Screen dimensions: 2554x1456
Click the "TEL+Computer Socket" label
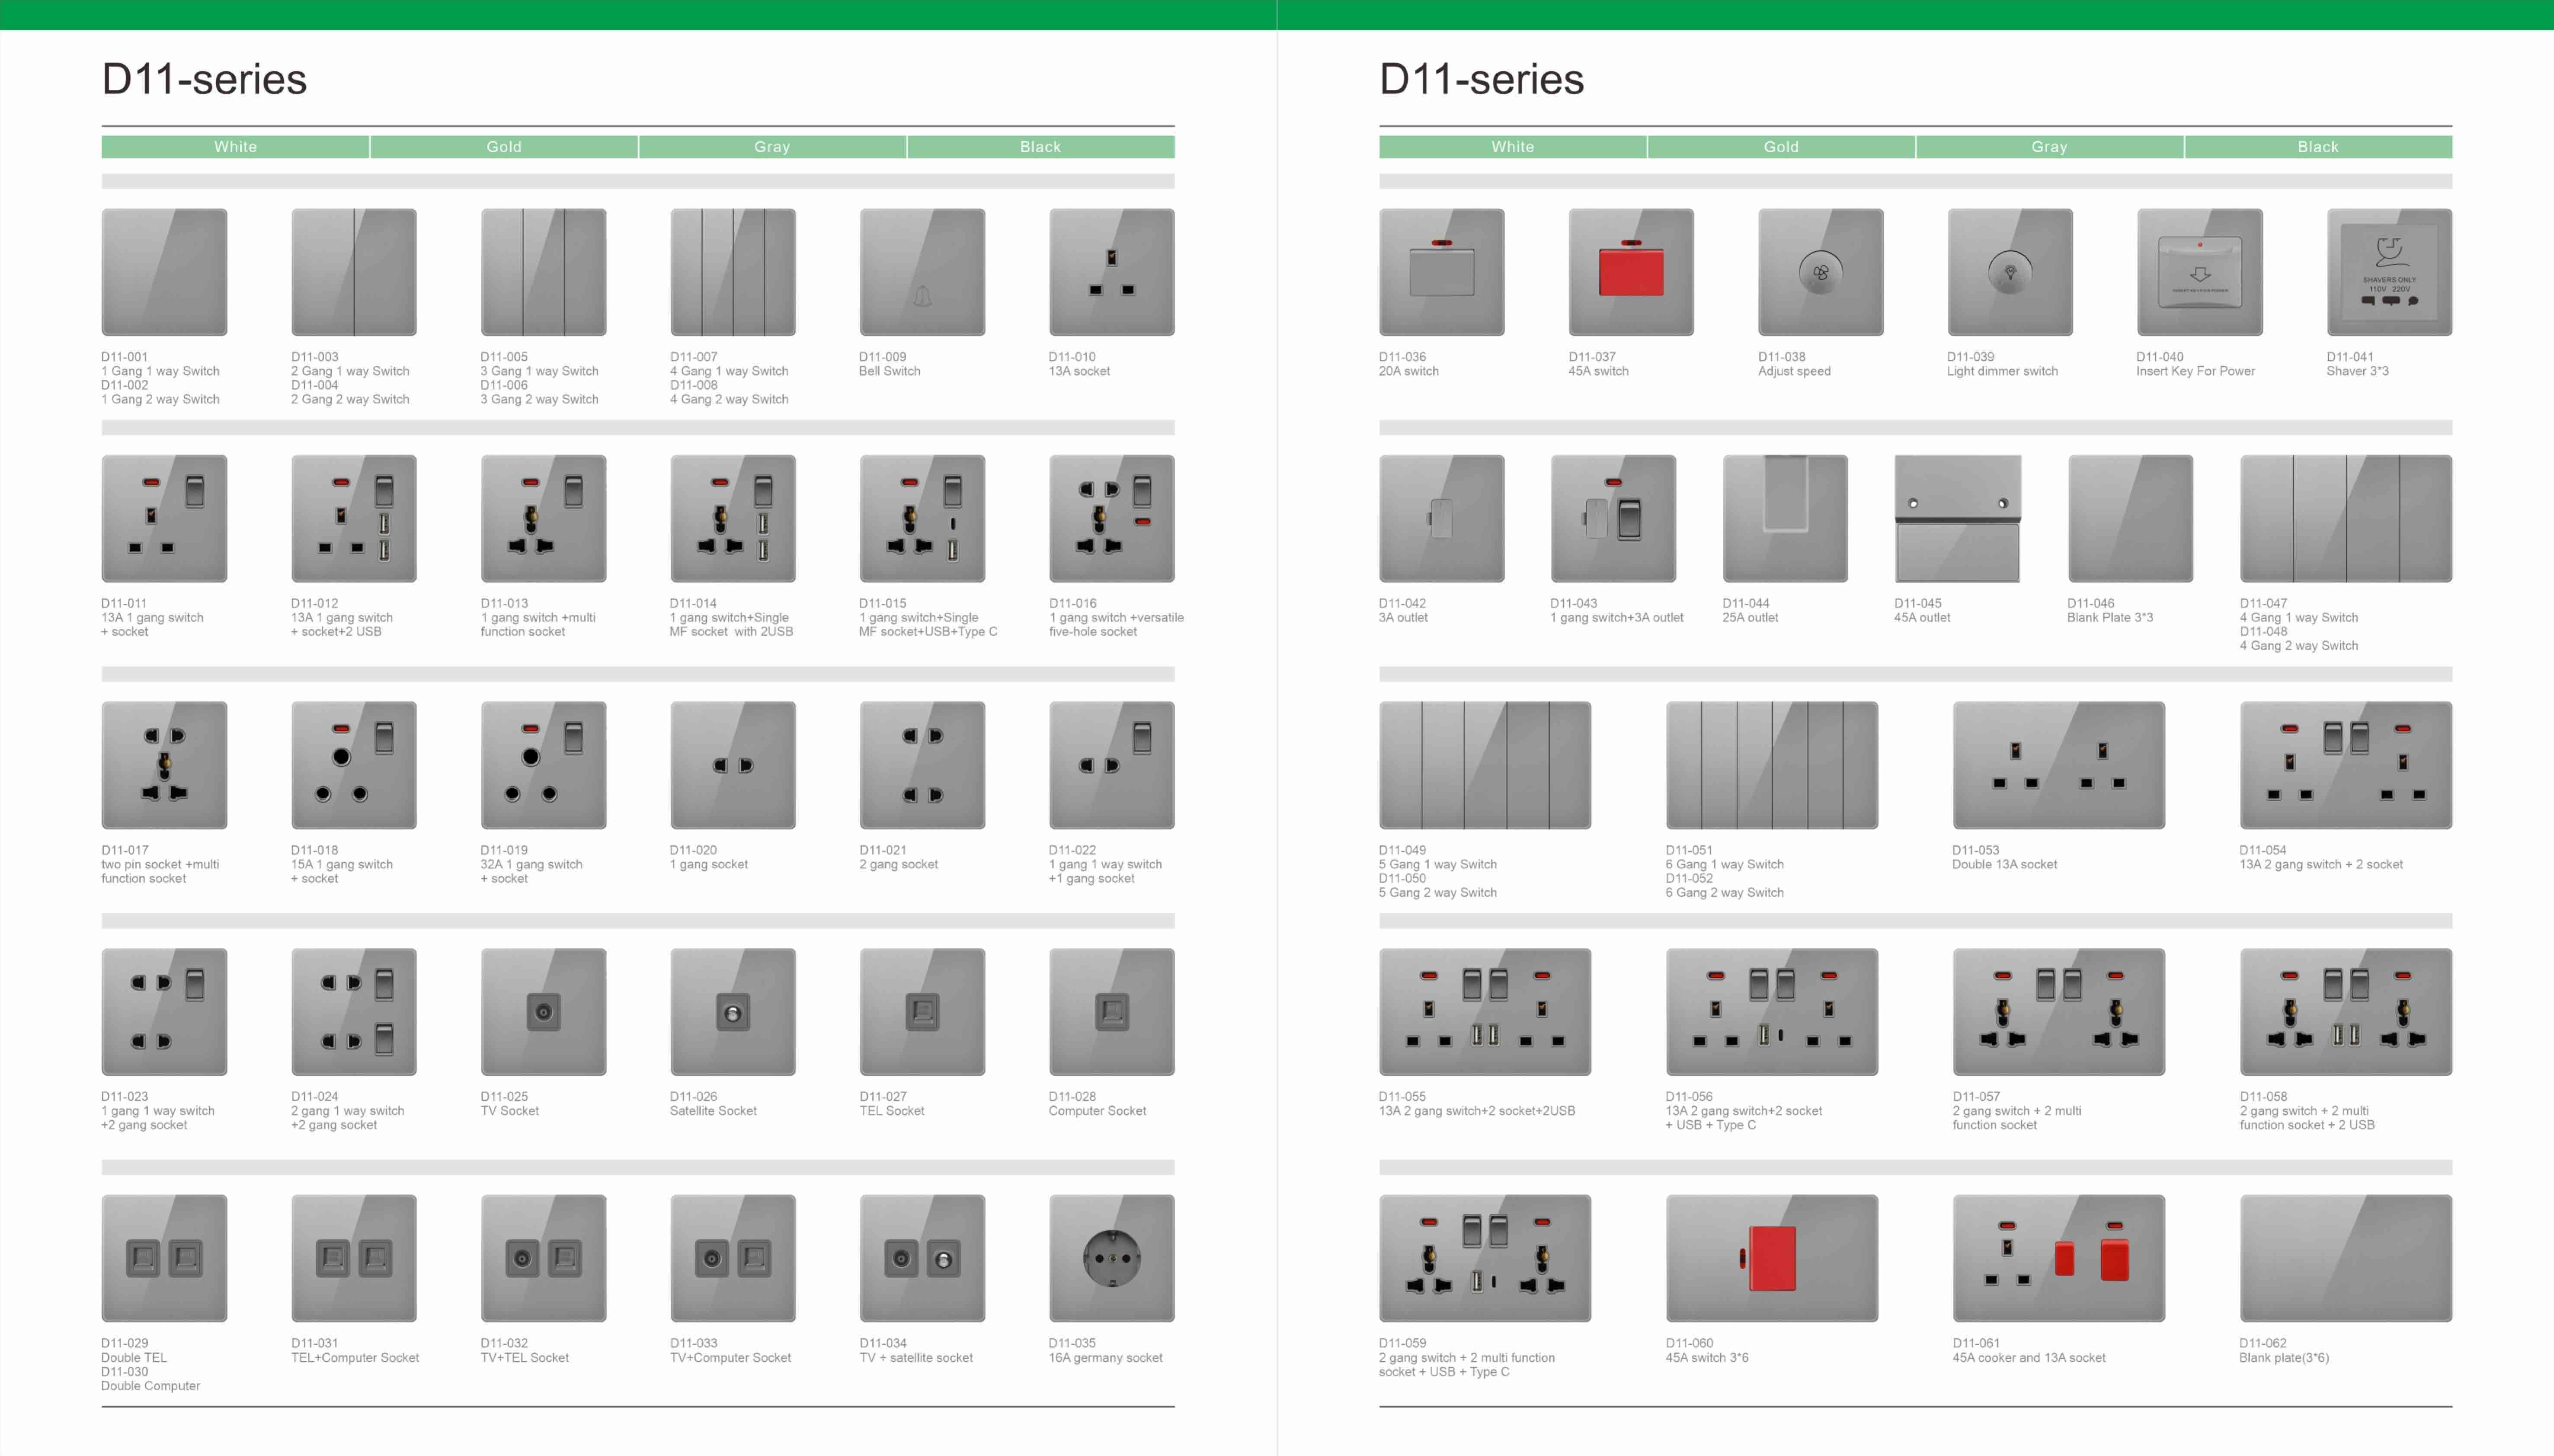355,1358
